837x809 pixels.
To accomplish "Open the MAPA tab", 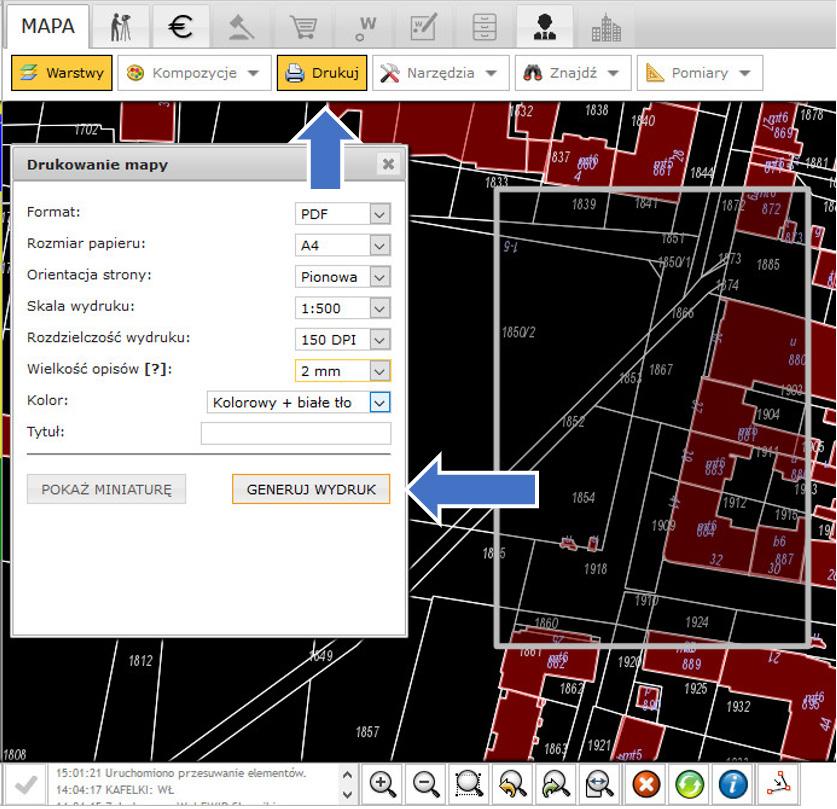I will [x=48, y=26].
